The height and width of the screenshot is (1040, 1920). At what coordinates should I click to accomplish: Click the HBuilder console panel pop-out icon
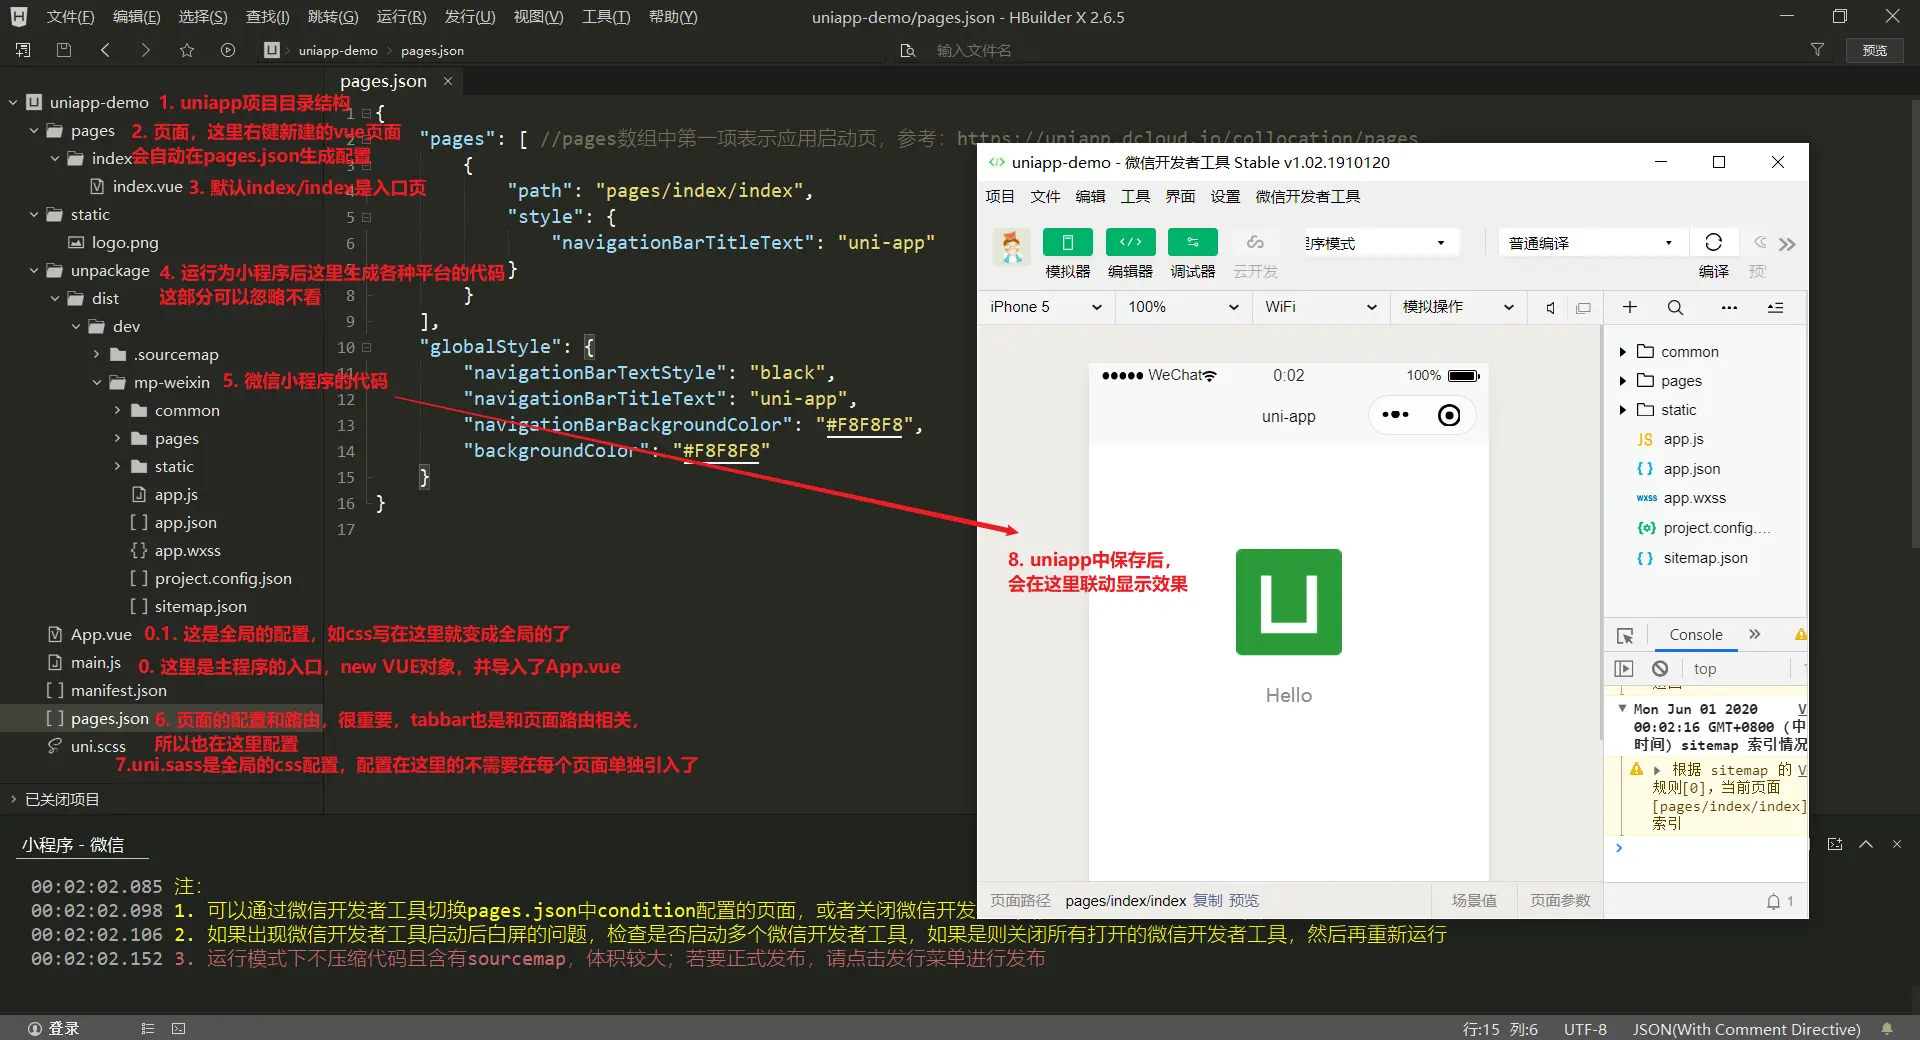point(1835,844)
